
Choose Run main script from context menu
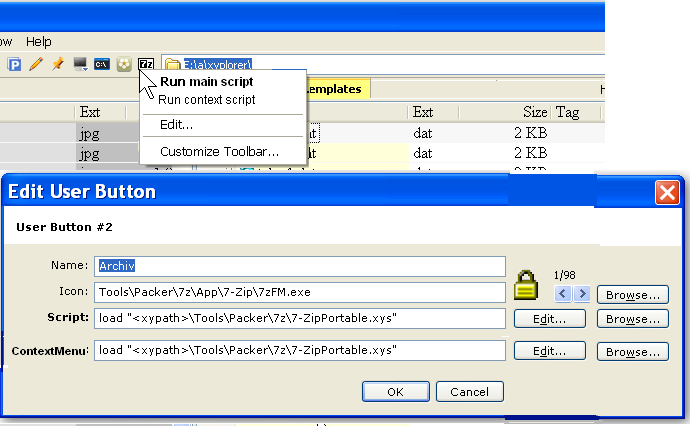click(206, 82)
